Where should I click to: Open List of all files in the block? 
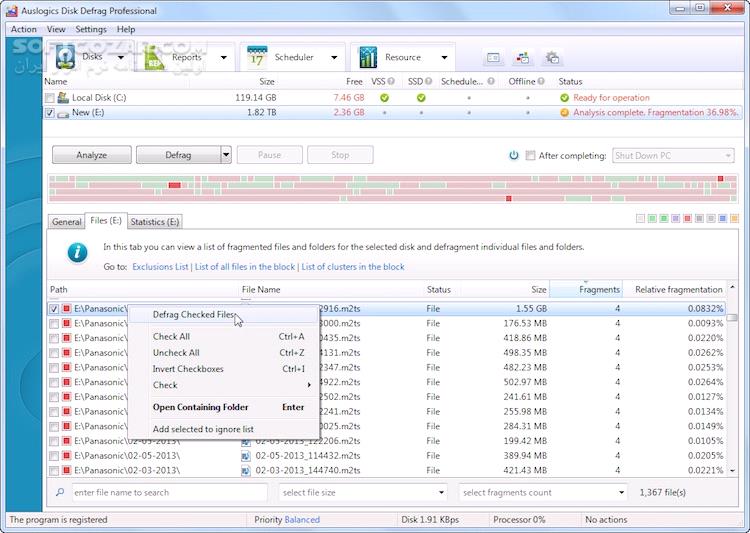(x=245, y=267)
